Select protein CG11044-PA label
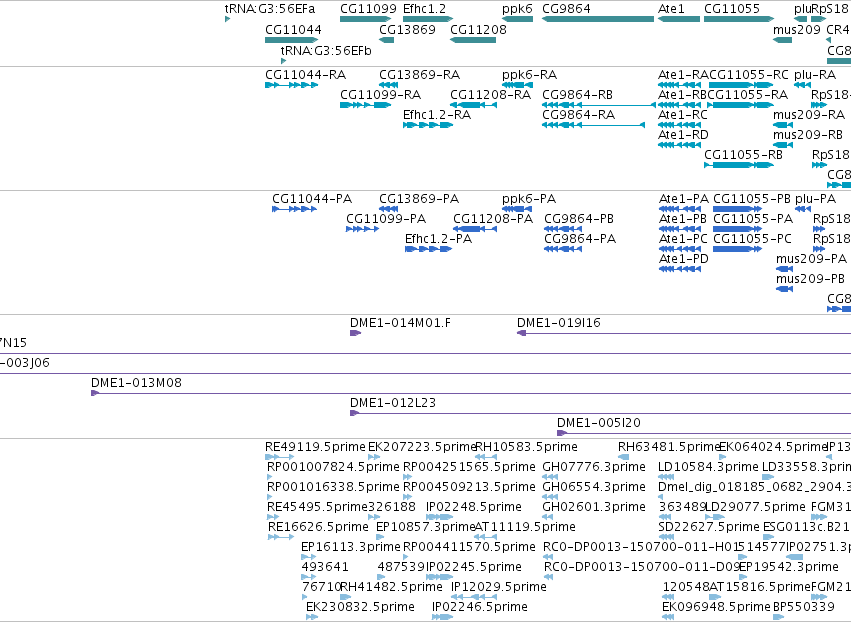This screenshot has width=851, height=622. [312, 199]
